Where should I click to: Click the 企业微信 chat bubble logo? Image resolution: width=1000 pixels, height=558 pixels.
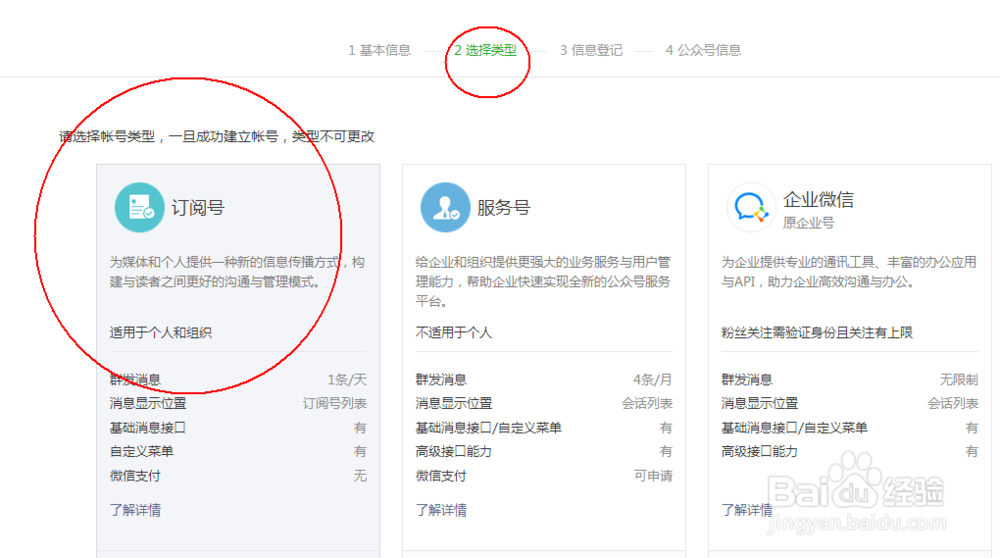point(751,207)
